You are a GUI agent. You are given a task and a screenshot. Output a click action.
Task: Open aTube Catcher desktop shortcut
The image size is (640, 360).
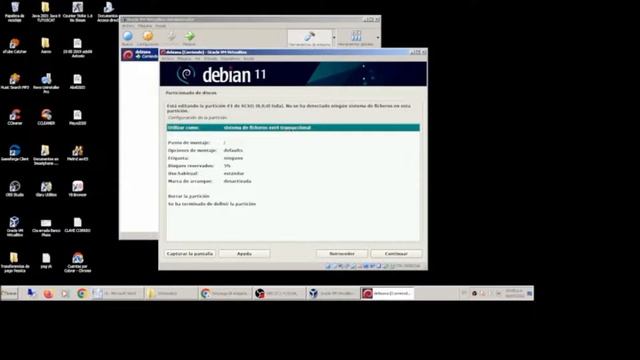click(15, 46)
